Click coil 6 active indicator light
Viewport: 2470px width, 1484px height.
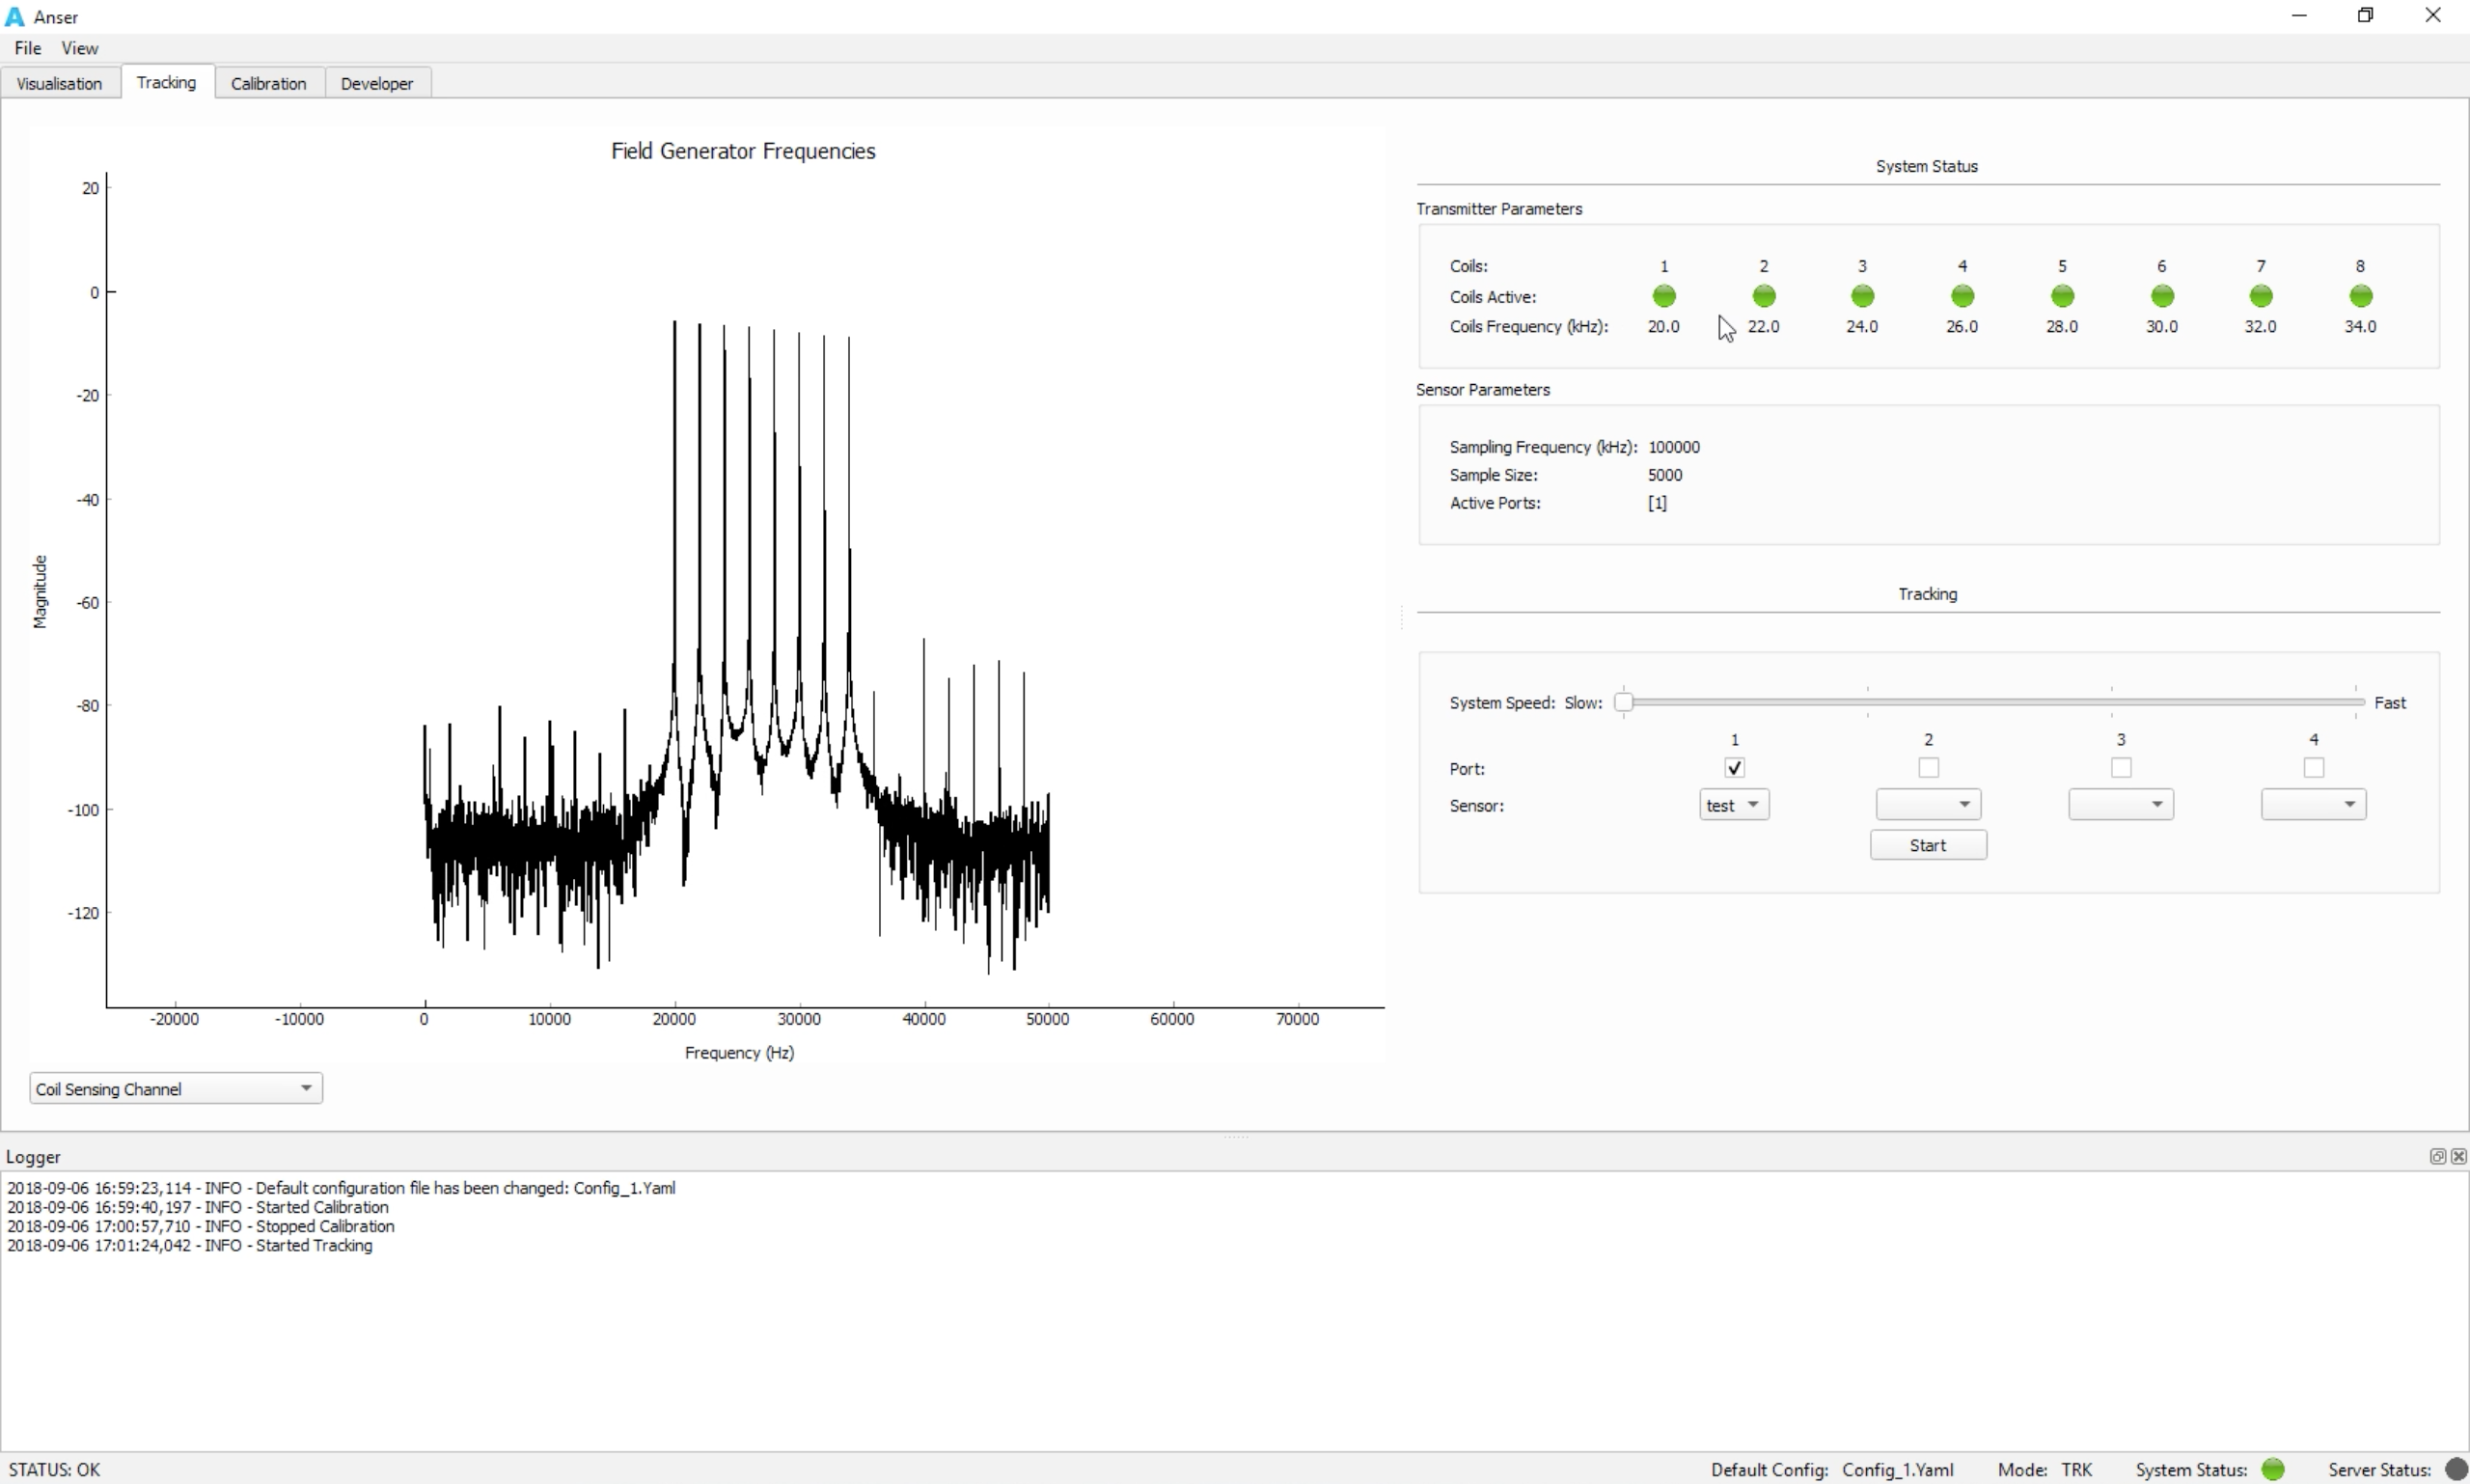(2161, 296)
